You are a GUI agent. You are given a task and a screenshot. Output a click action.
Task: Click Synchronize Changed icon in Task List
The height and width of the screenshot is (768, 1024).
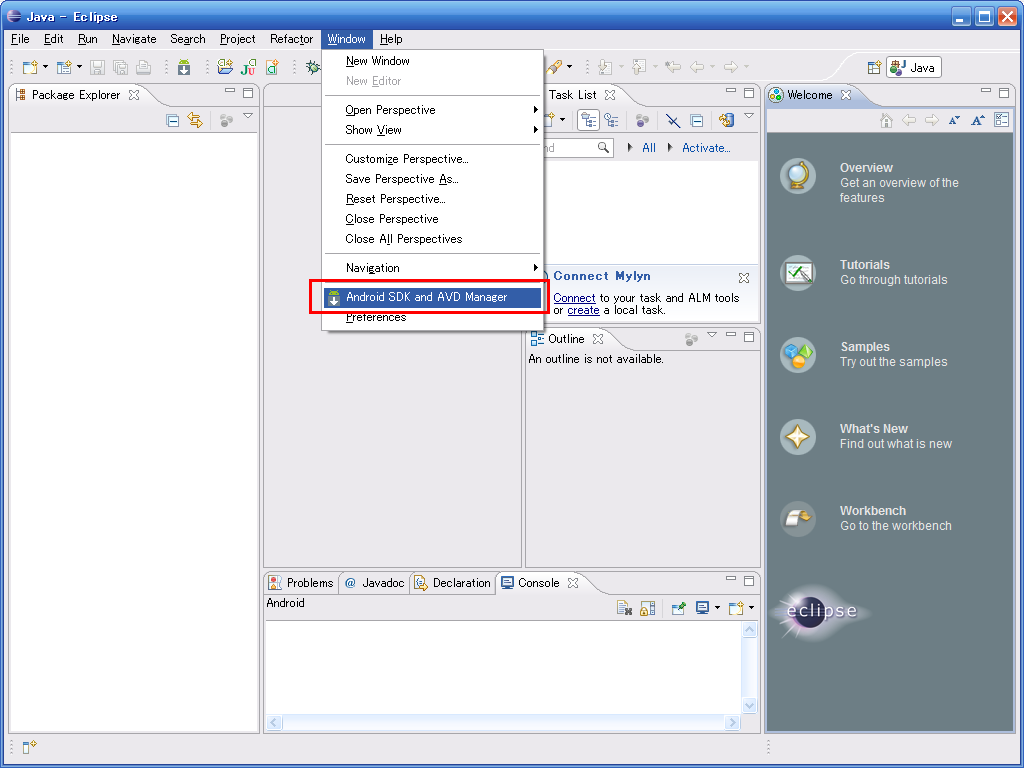(726, 120)
